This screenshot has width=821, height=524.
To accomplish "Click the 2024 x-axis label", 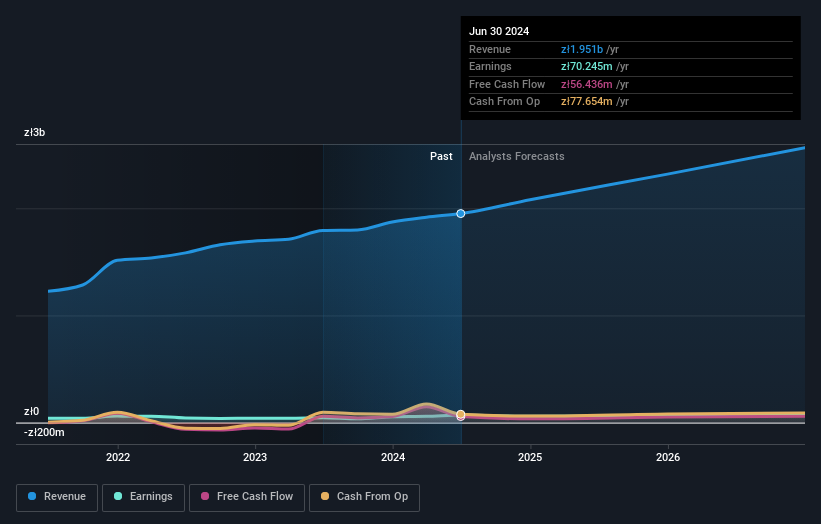I will coord(393,458).
